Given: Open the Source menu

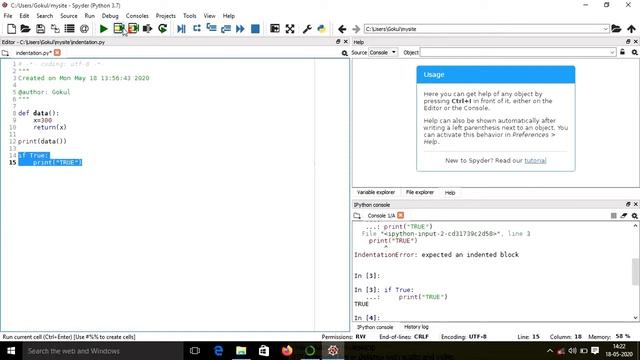Looking at the screenshot, I should tap(69, 16).
